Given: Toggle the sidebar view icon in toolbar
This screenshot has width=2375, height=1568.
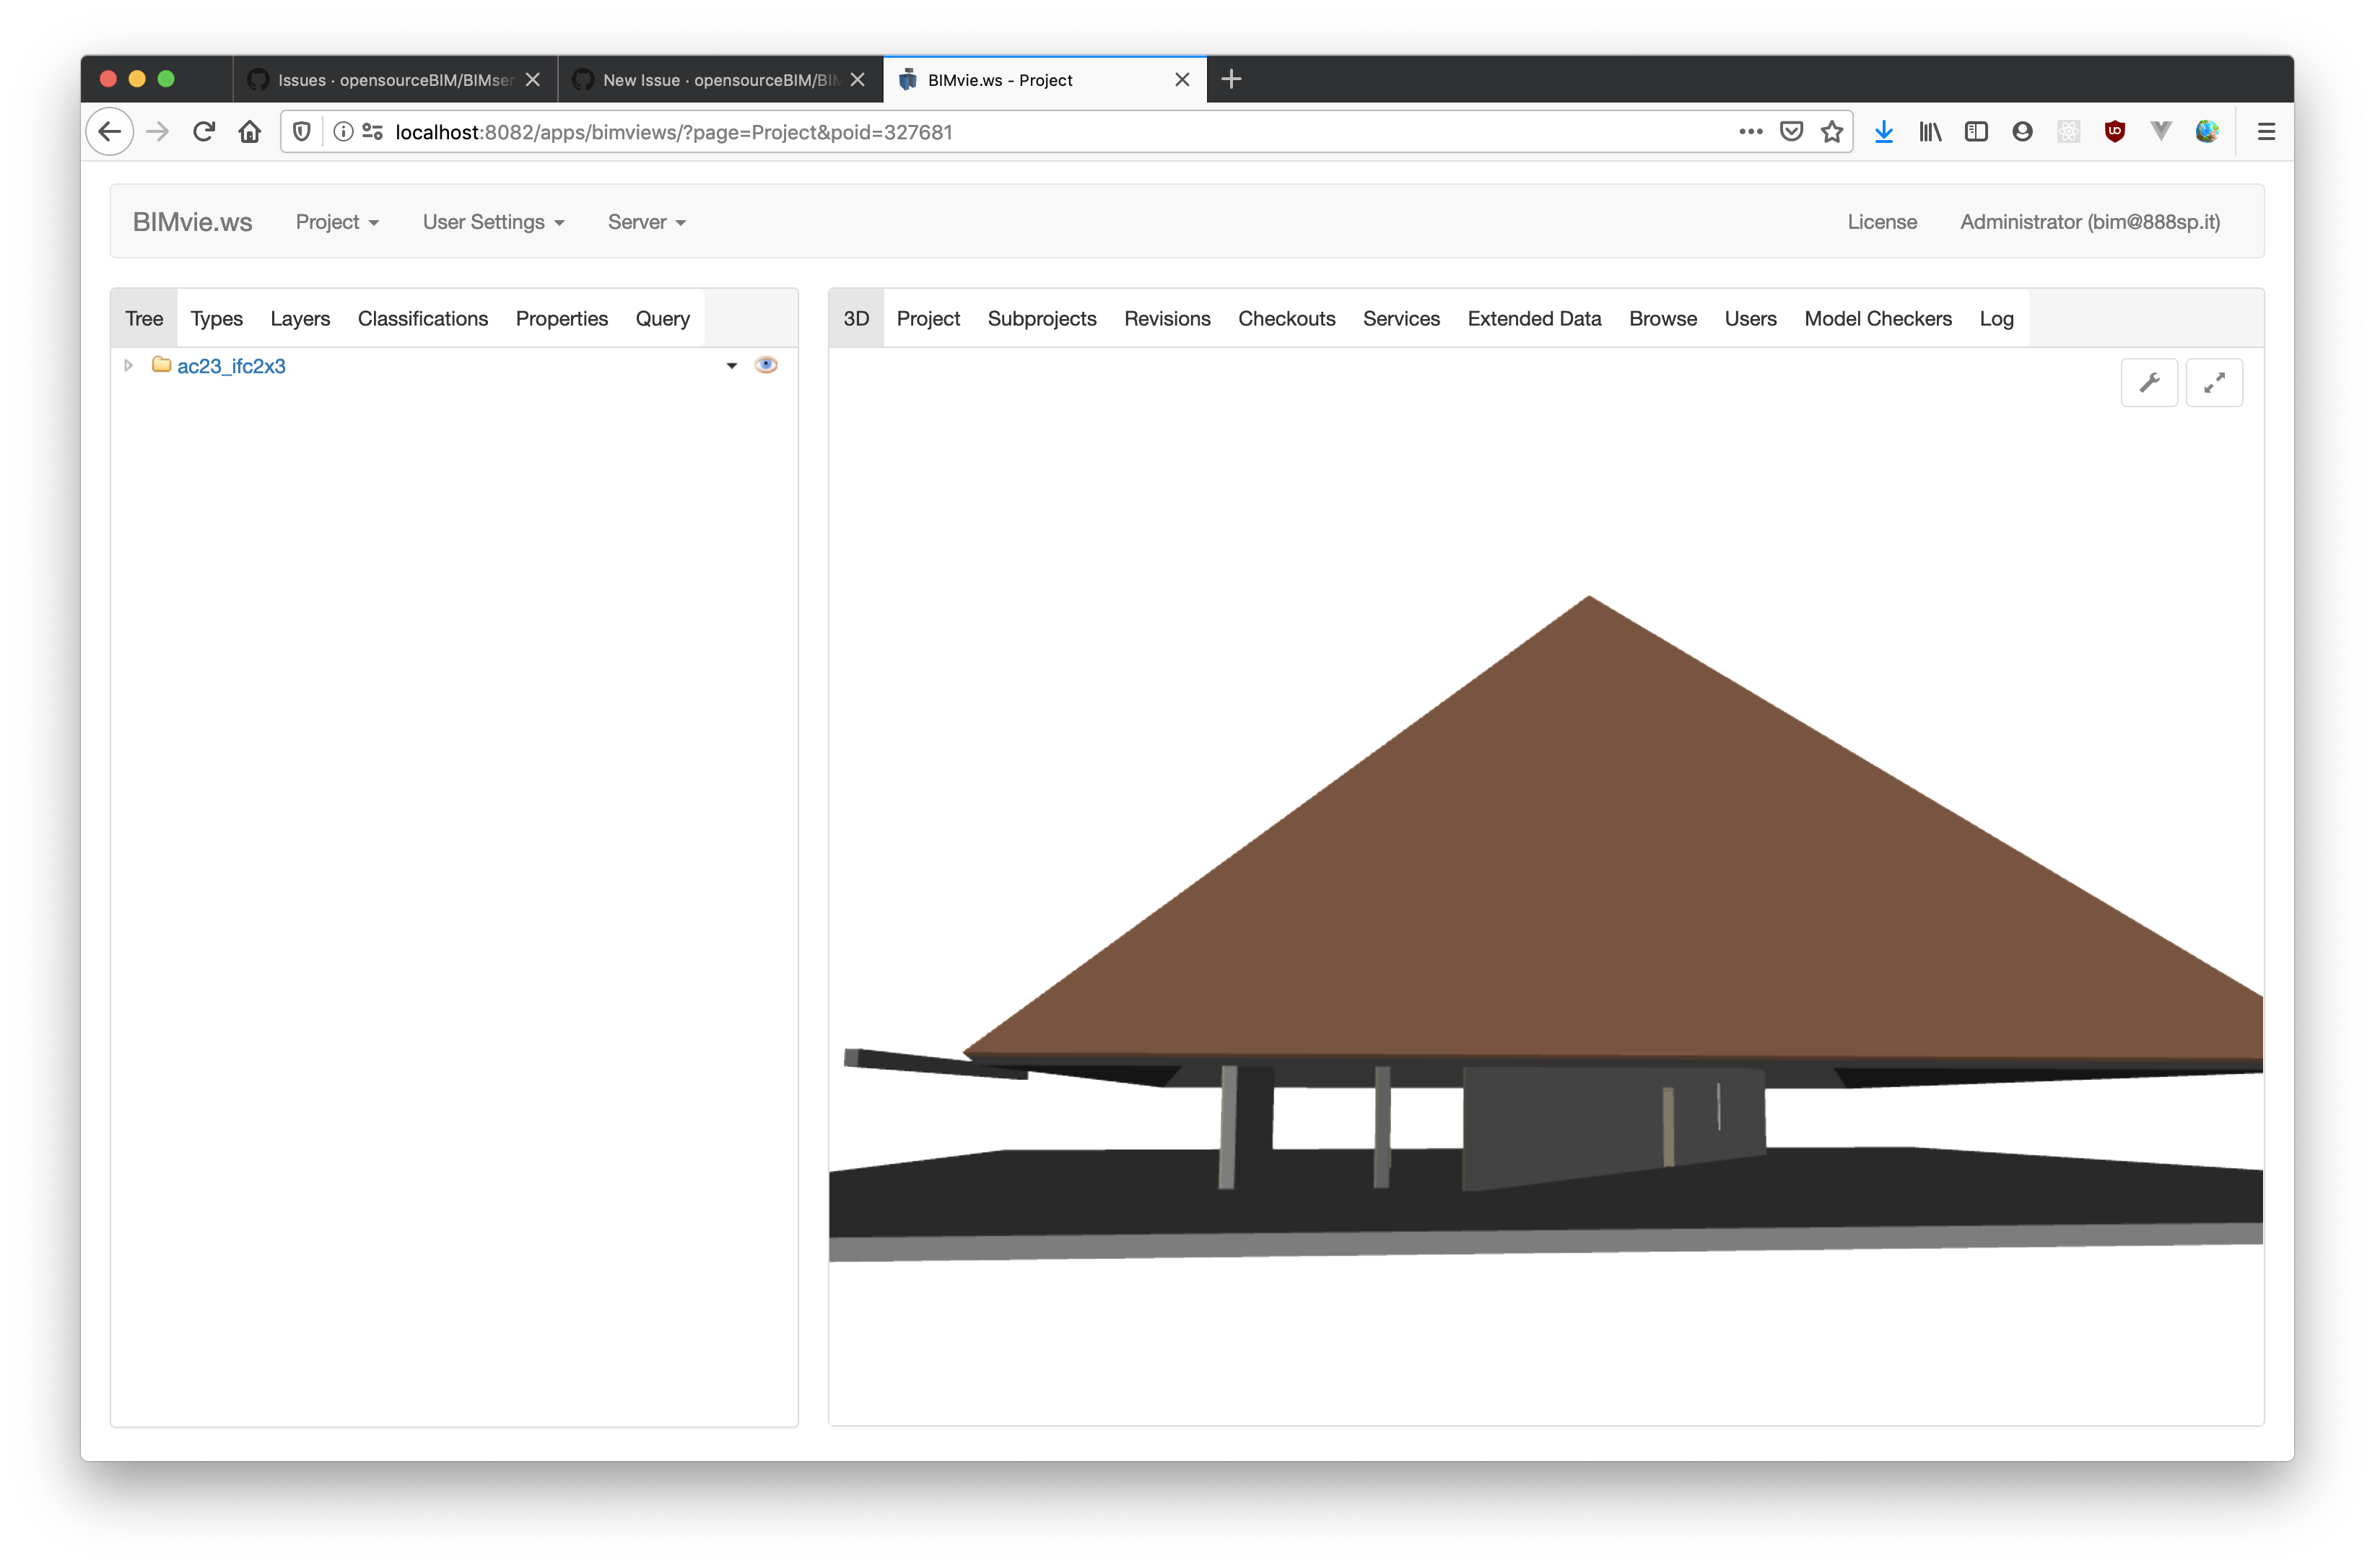Looking at the screenshot, I should click(x=1976, y=131).
